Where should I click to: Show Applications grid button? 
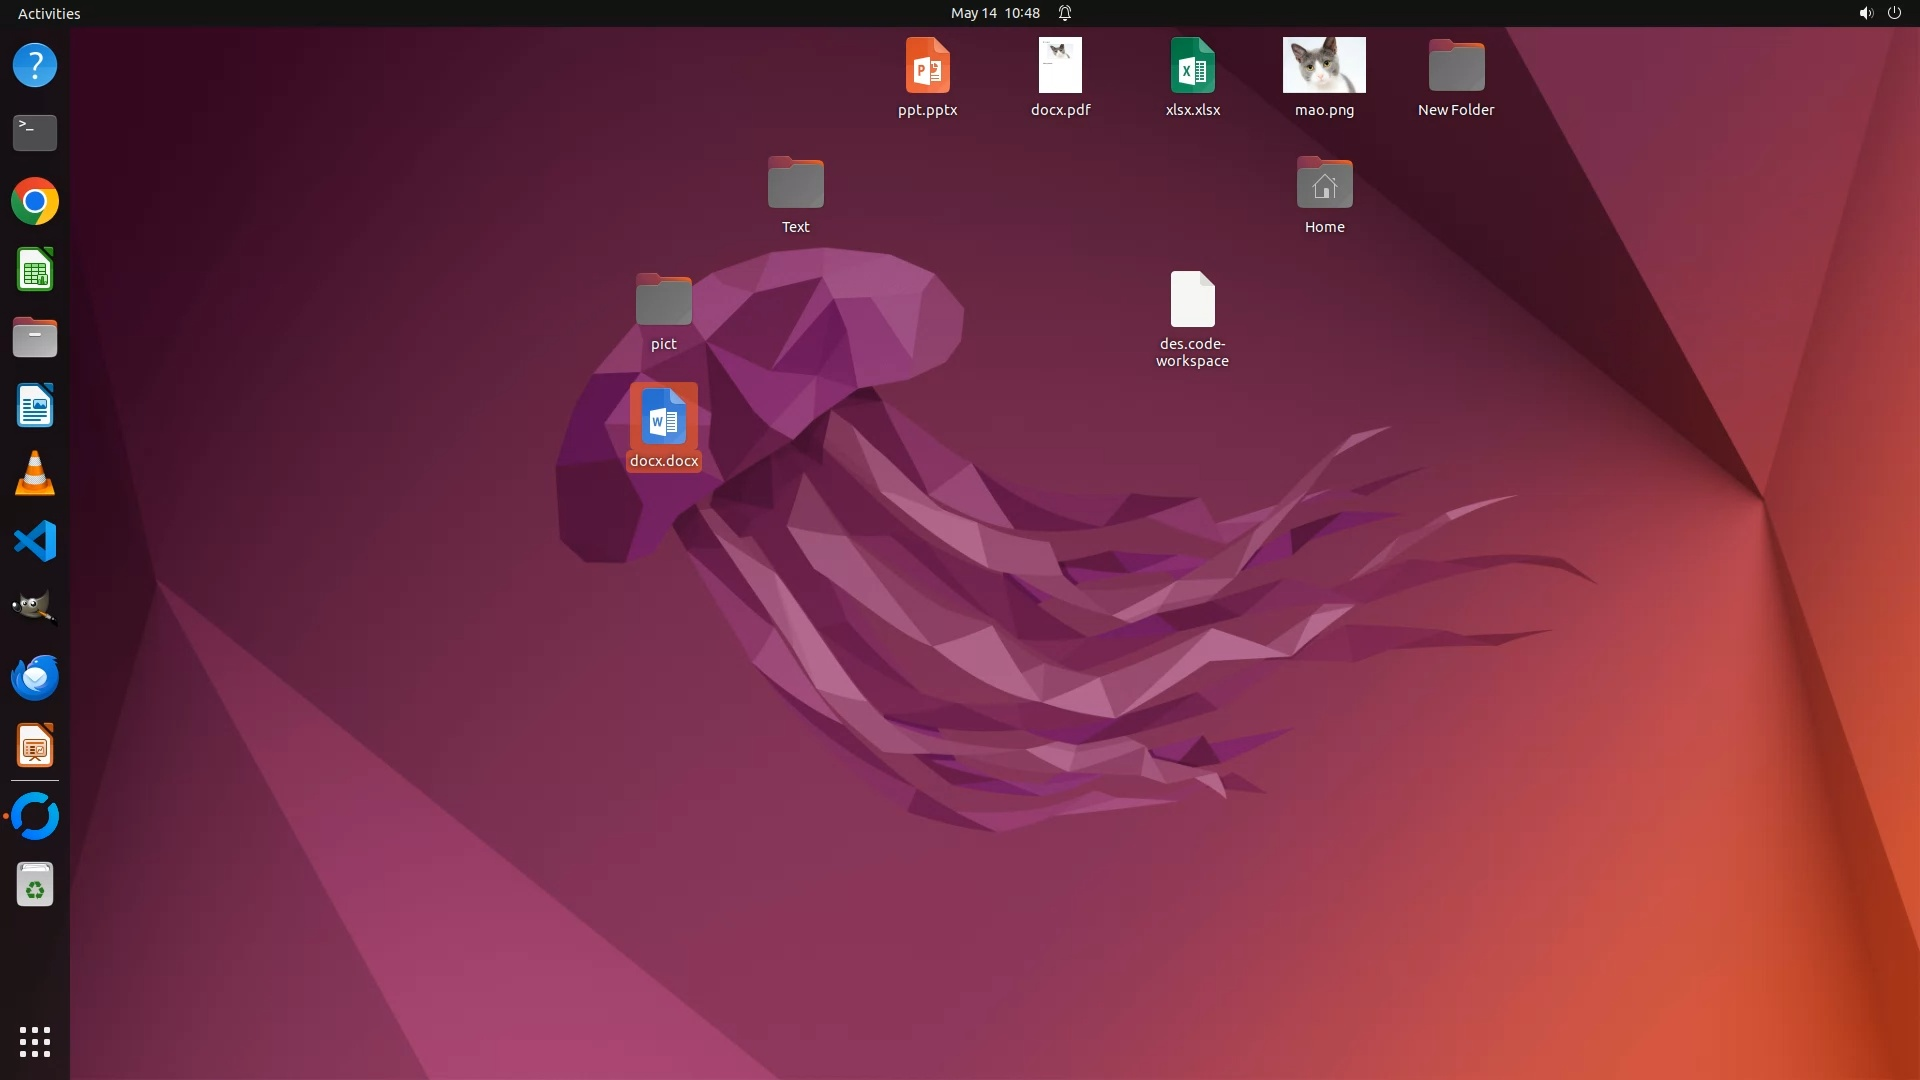tap(35, 1041)
